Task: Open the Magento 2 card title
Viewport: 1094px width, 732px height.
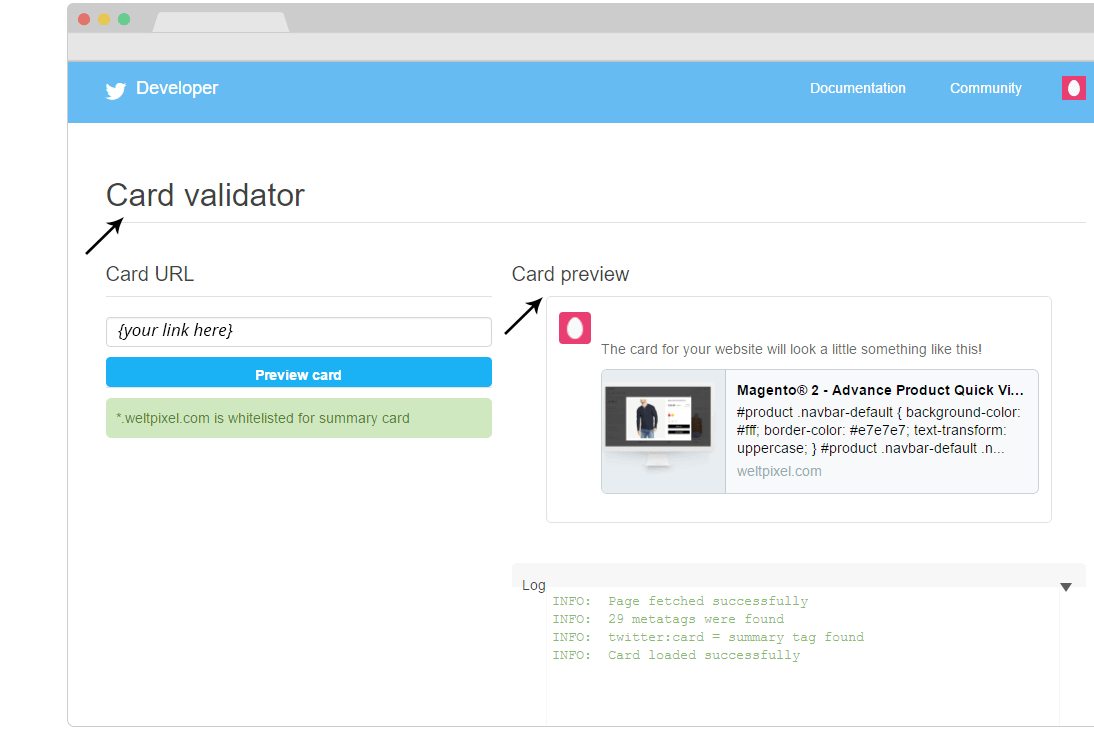Action: pos(880,390)
